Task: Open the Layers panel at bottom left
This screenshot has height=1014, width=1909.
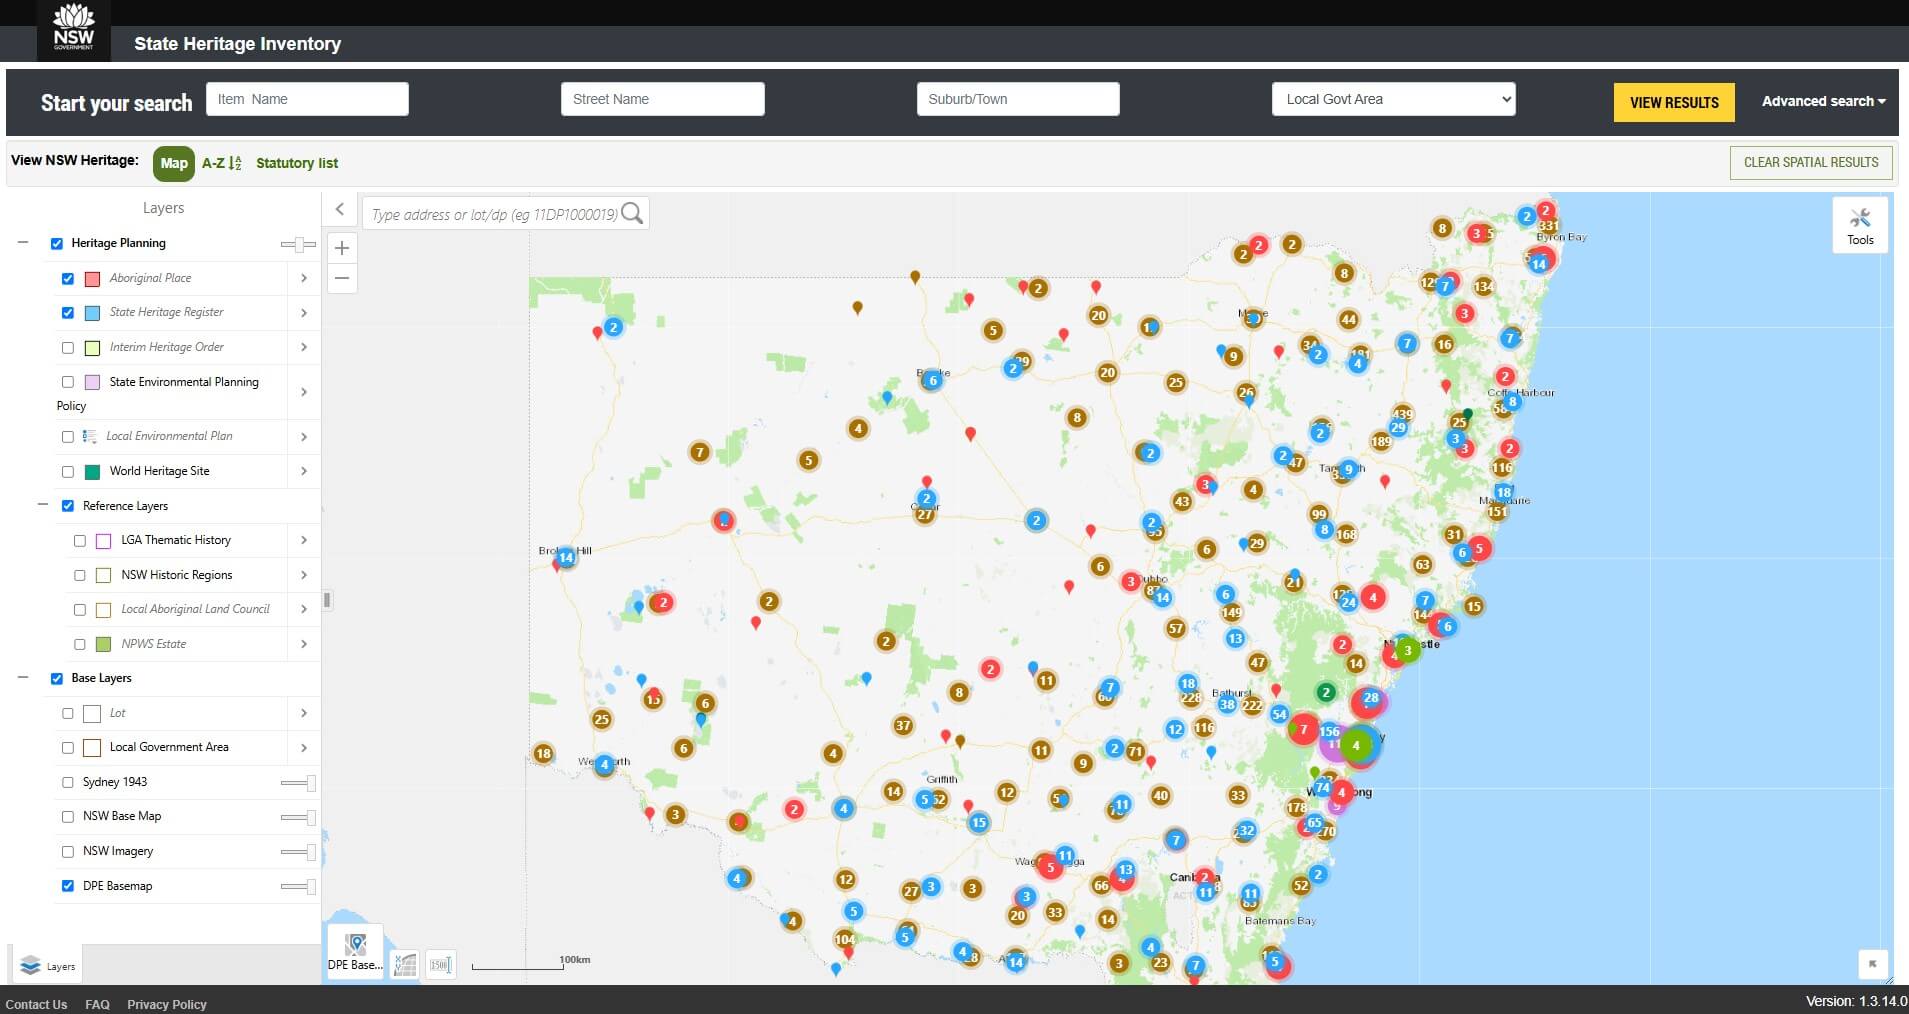Action: click(47, 966)
